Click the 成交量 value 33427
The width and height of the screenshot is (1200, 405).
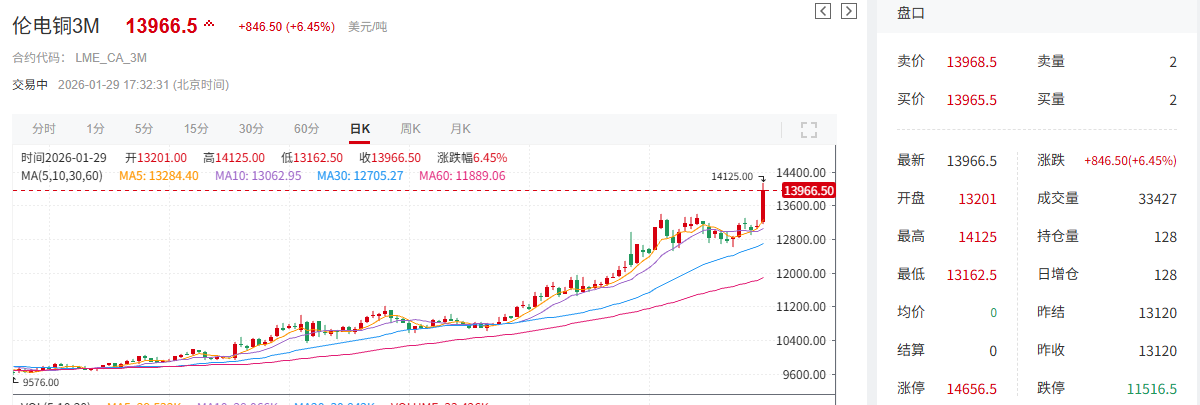(1157, 199)
